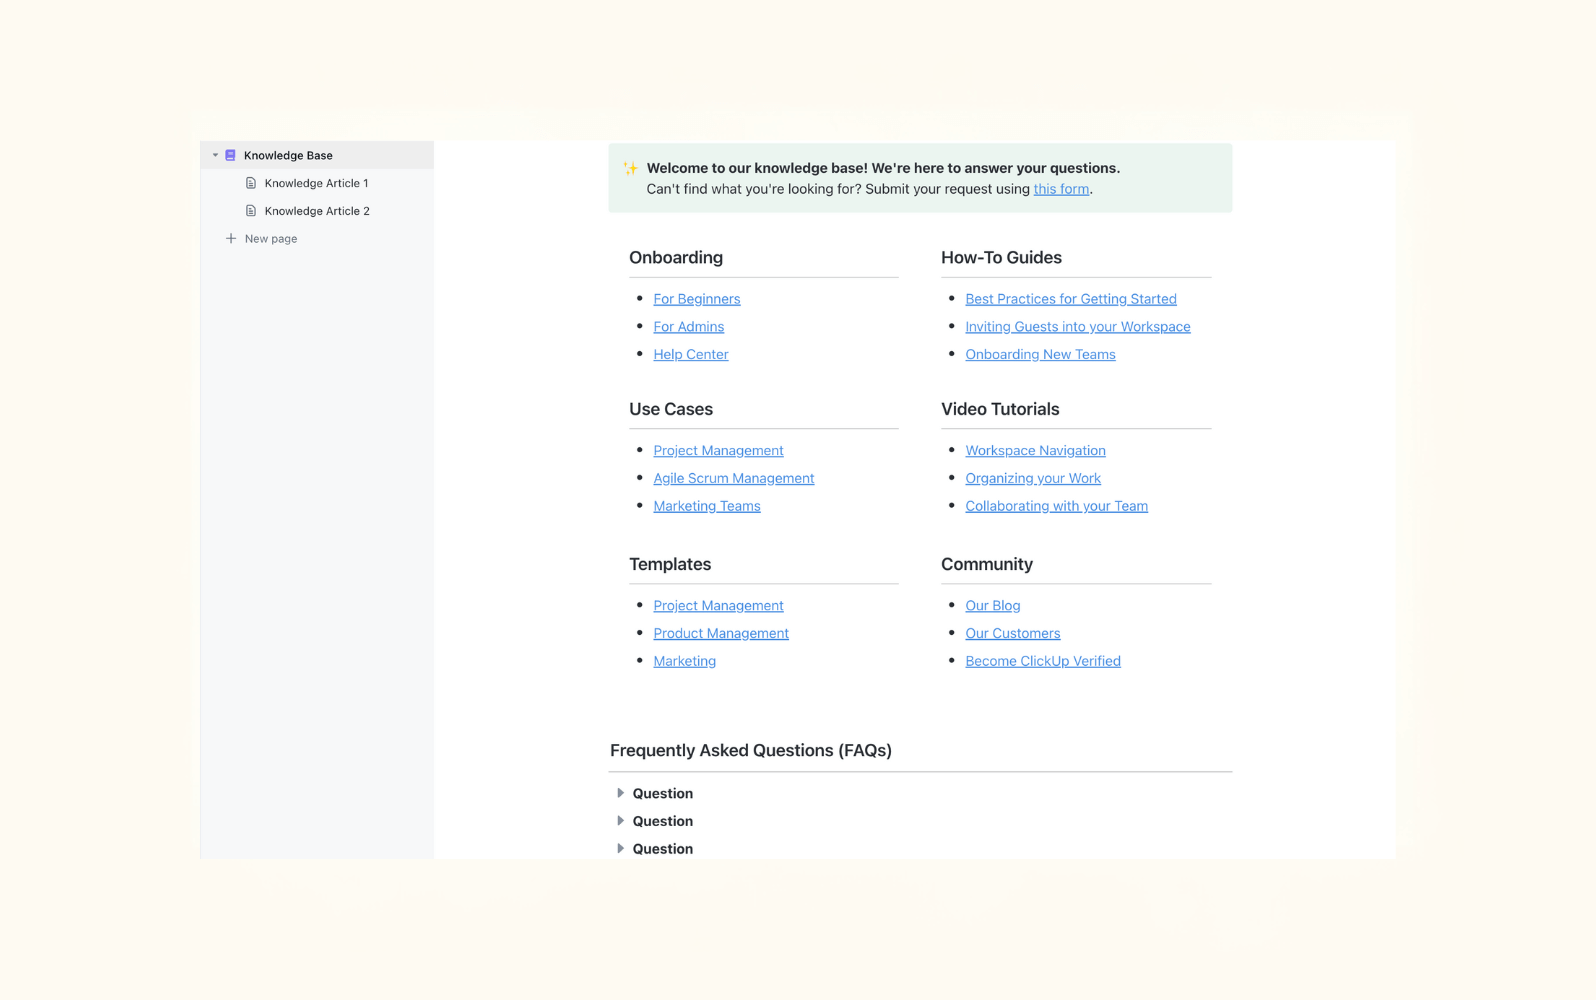This screenshot has width=1596, height=1000.
Task: Expand the second FAQ Question
Action: [x=621, y=821]
